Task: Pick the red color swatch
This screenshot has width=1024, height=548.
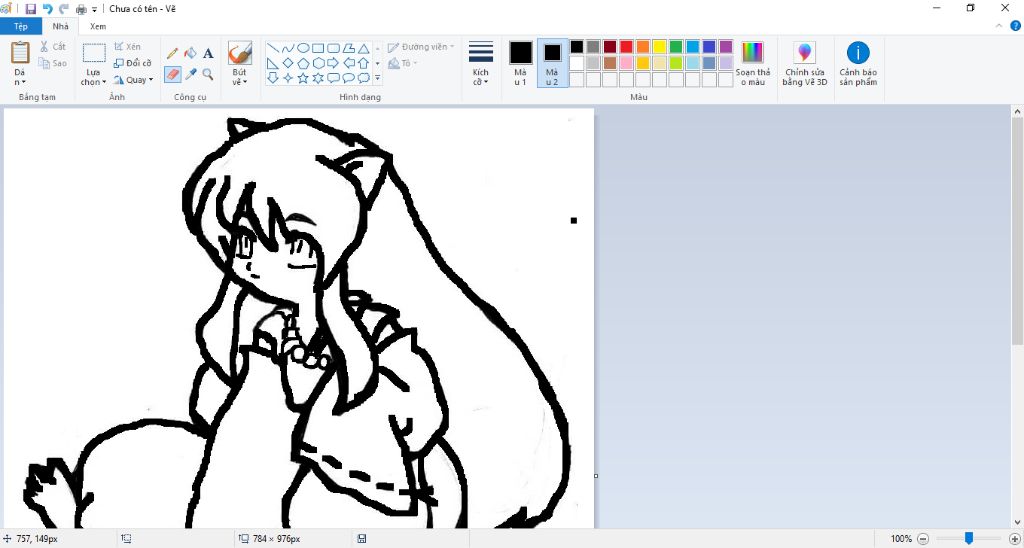Action: click(626, 46)
